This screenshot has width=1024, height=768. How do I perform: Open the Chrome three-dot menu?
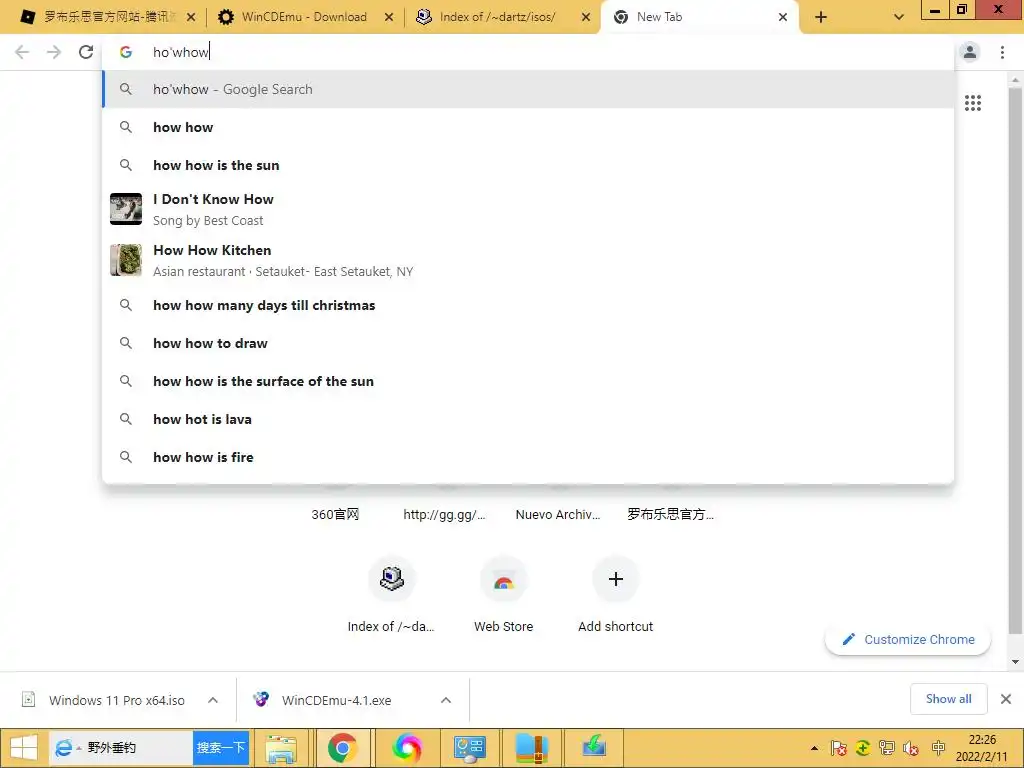(x=1002, y=52)
